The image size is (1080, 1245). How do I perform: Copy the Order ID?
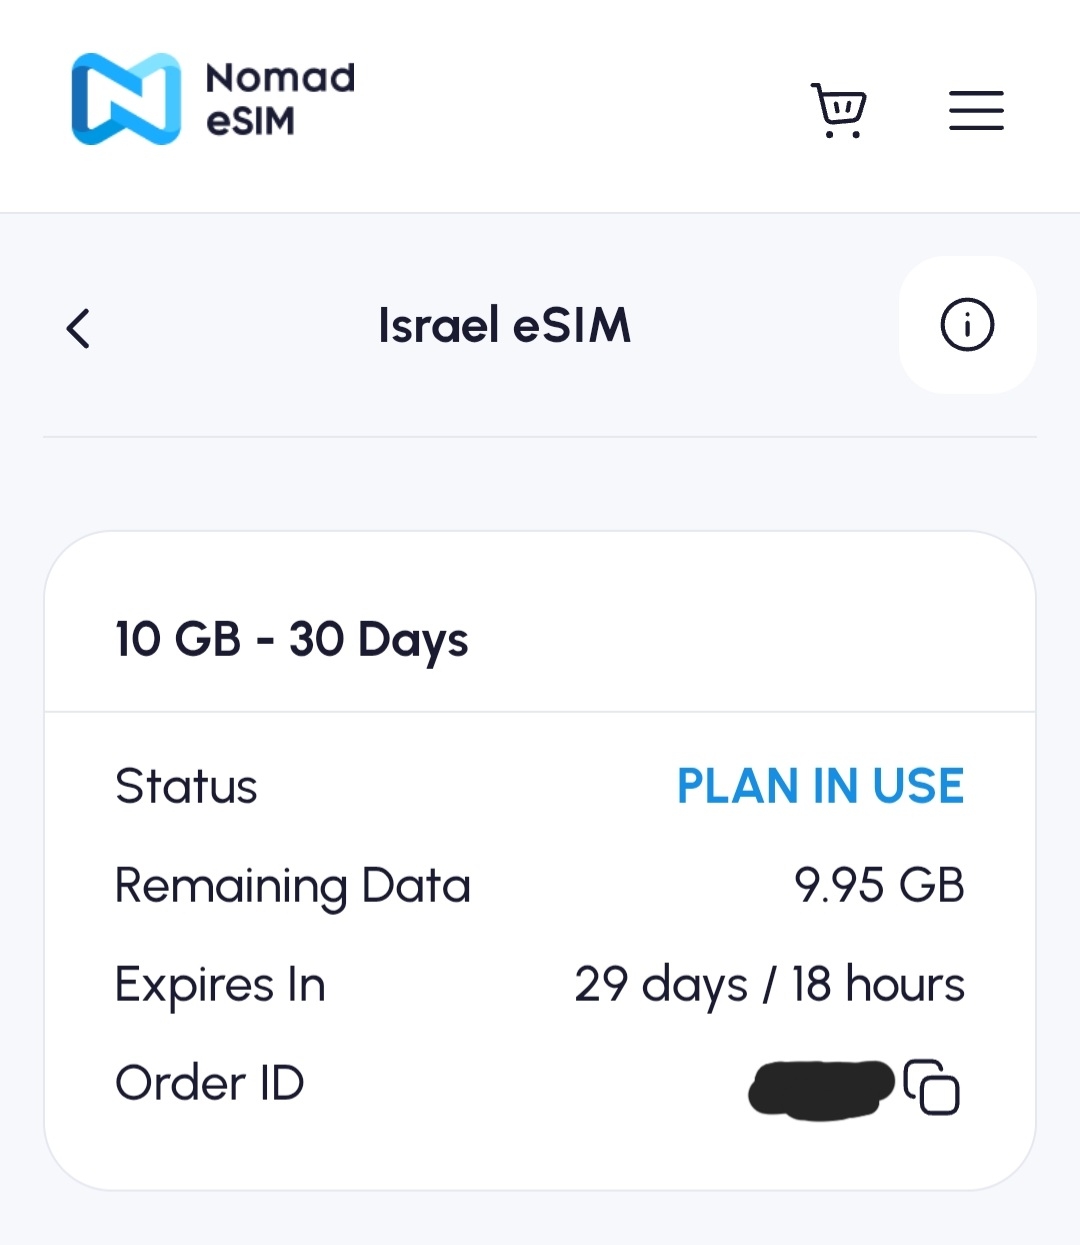pyautogui.click(x=931, y=1086)
